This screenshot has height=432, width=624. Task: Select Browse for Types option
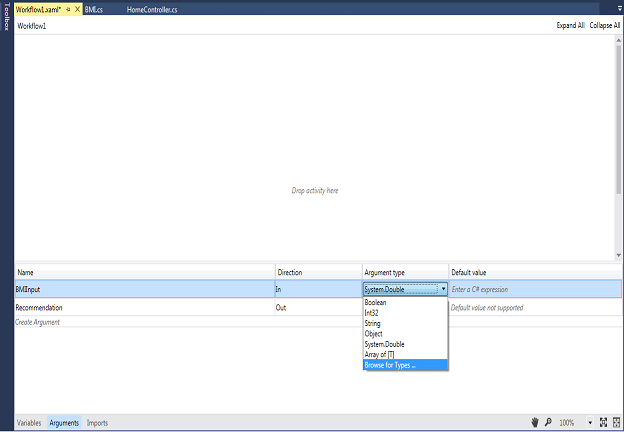coord(405,365)
